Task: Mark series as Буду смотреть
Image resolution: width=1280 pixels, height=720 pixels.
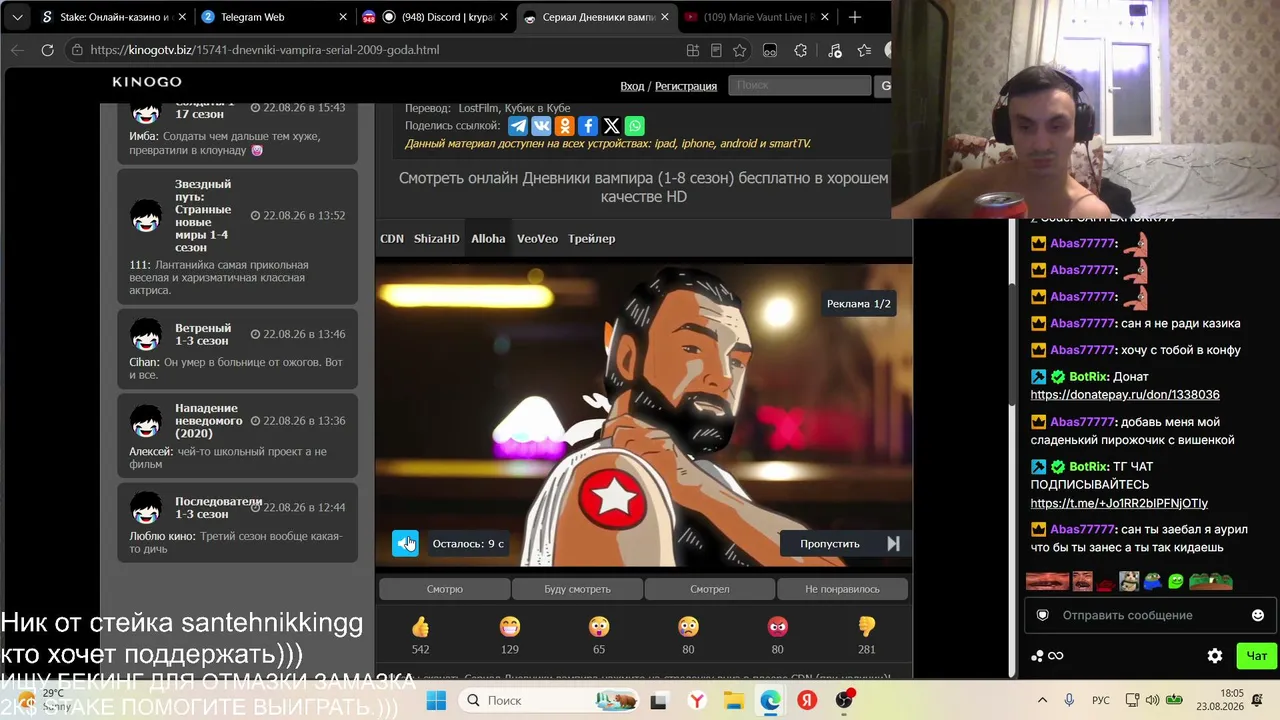Action: tap(577, 589)
